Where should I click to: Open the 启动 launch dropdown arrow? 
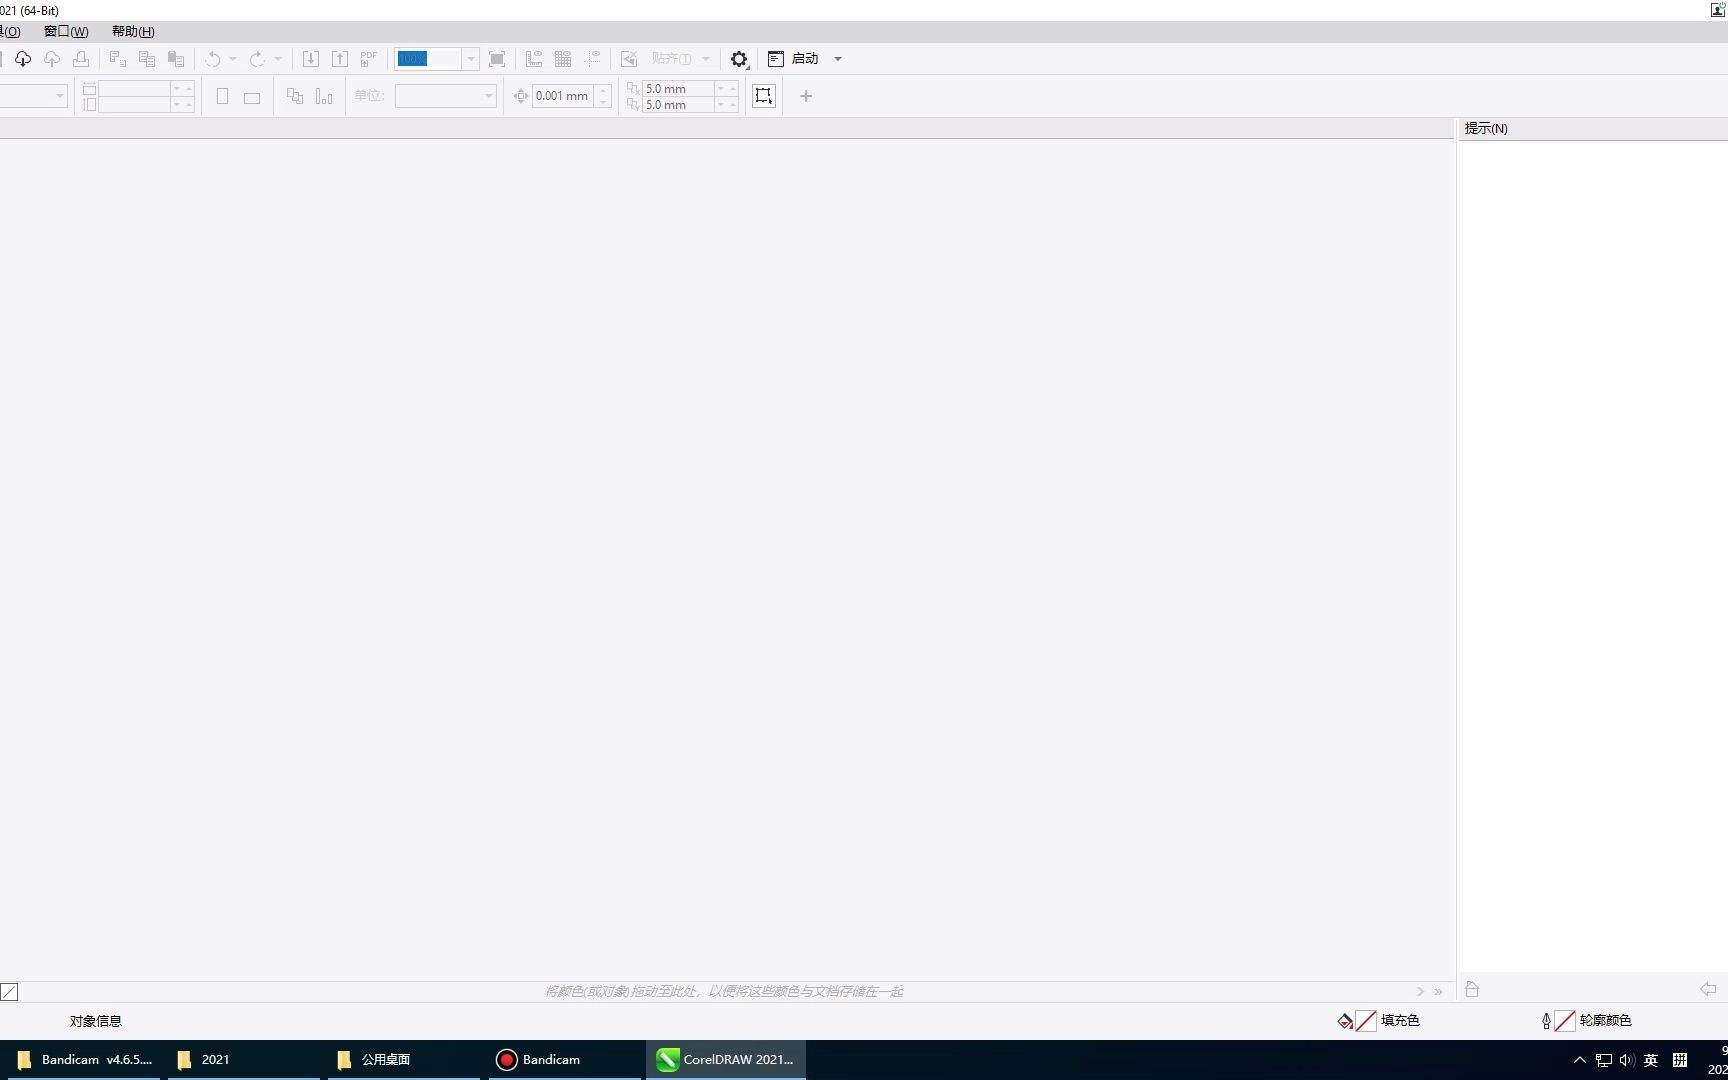point(838,59)
